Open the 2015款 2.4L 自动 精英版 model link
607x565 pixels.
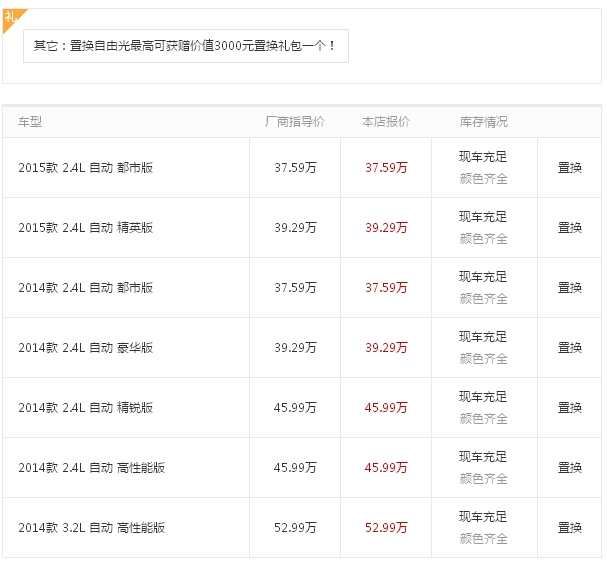point(86,228)
